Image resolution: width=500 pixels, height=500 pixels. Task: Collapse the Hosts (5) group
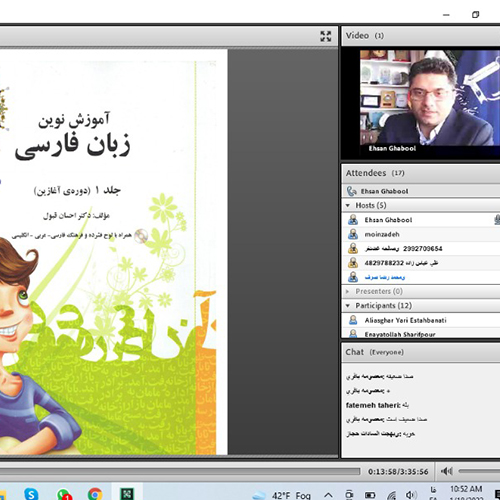(x=348, y=205)
